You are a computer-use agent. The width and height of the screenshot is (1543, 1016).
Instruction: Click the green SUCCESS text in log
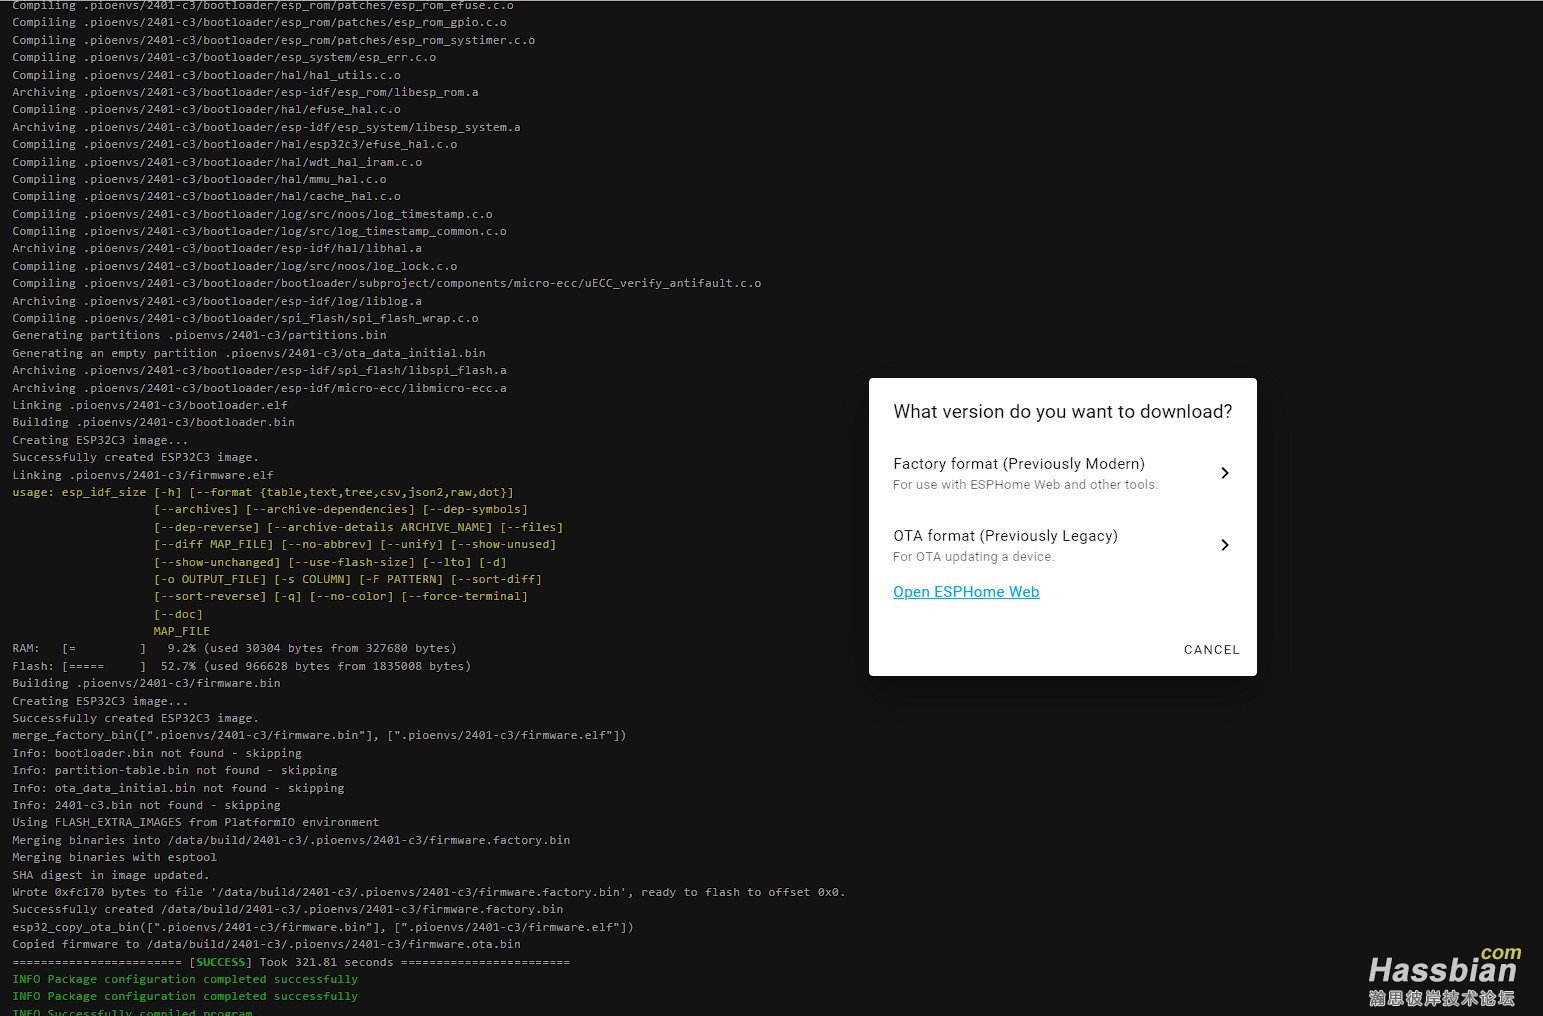pyautogui.click(x=220, y=962)
